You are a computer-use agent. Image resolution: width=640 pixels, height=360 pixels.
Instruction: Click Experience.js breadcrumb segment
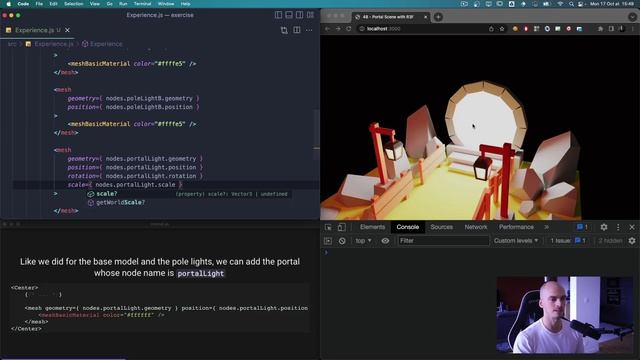(x=49, y=44)
